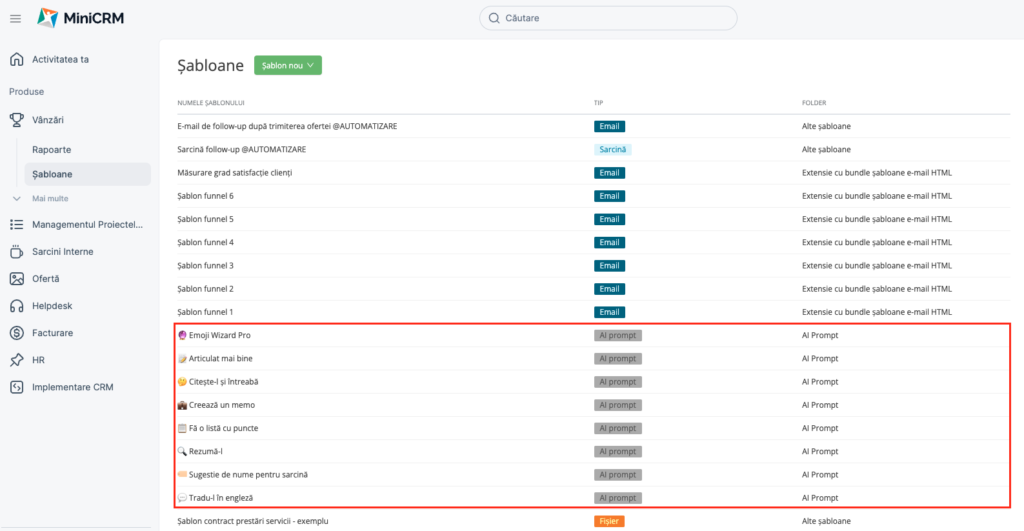1024x531 pixels.
Task: Open the Șablon nou dropdown
Action: point(288,65)
